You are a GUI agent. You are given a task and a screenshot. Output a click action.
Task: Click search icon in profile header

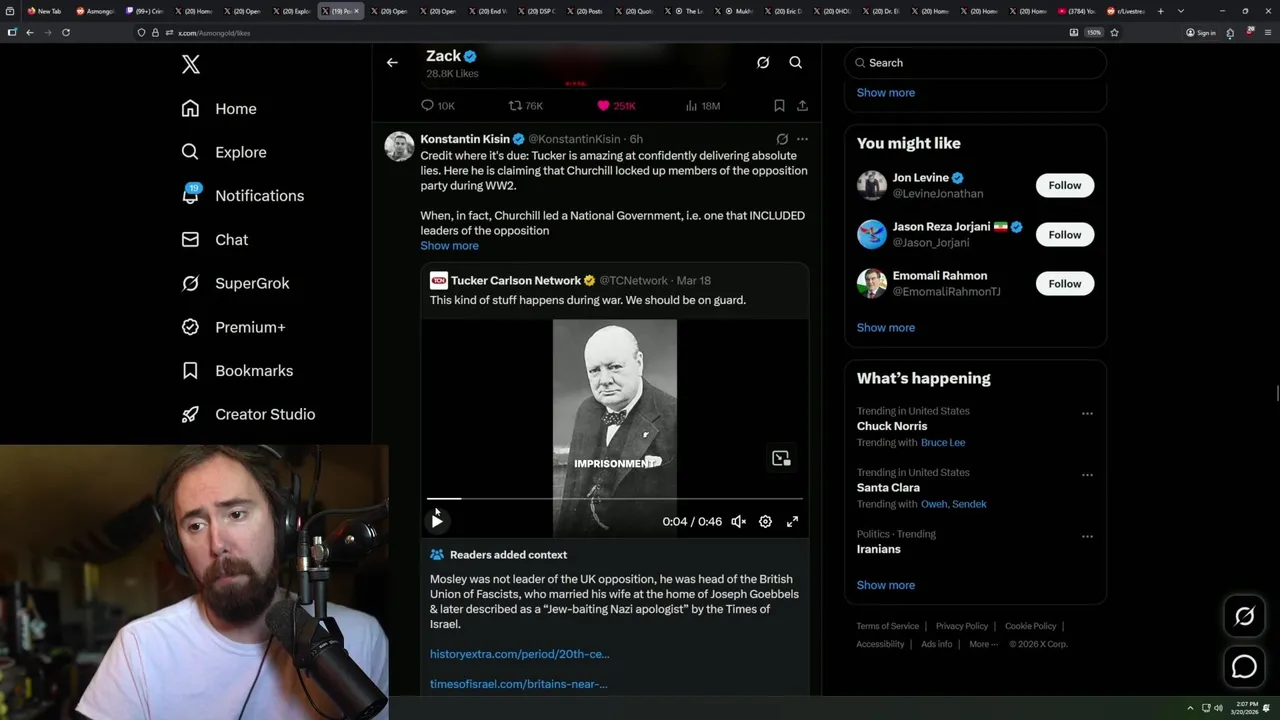point(796,63)
